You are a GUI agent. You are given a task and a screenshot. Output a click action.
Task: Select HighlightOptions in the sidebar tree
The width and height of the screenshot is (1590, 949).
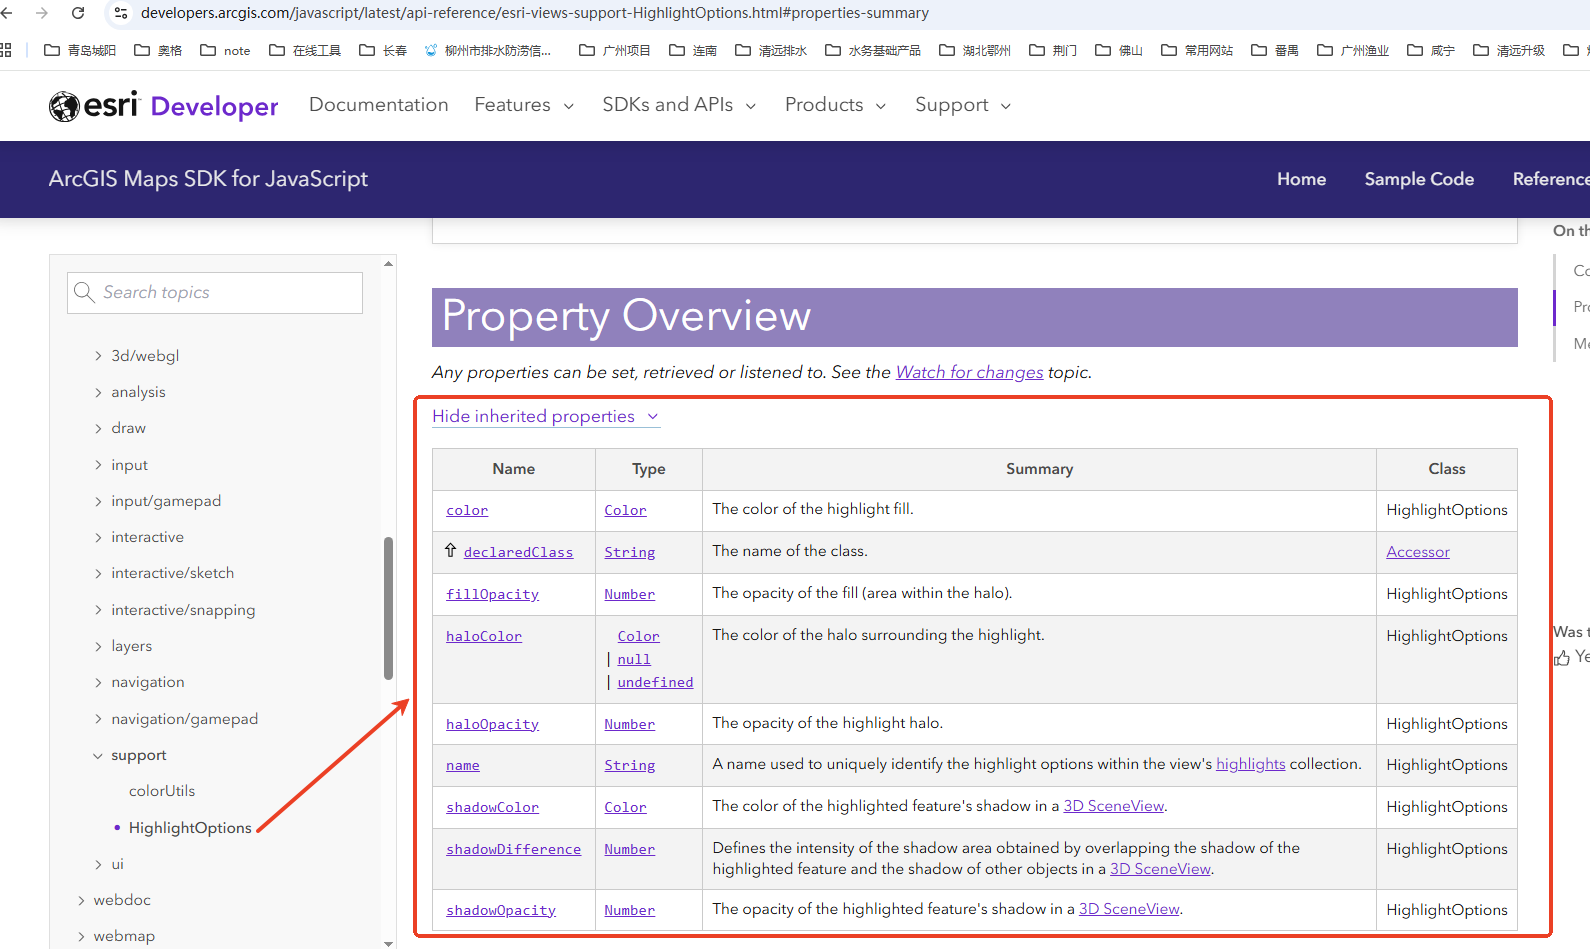tap(190, 828)
